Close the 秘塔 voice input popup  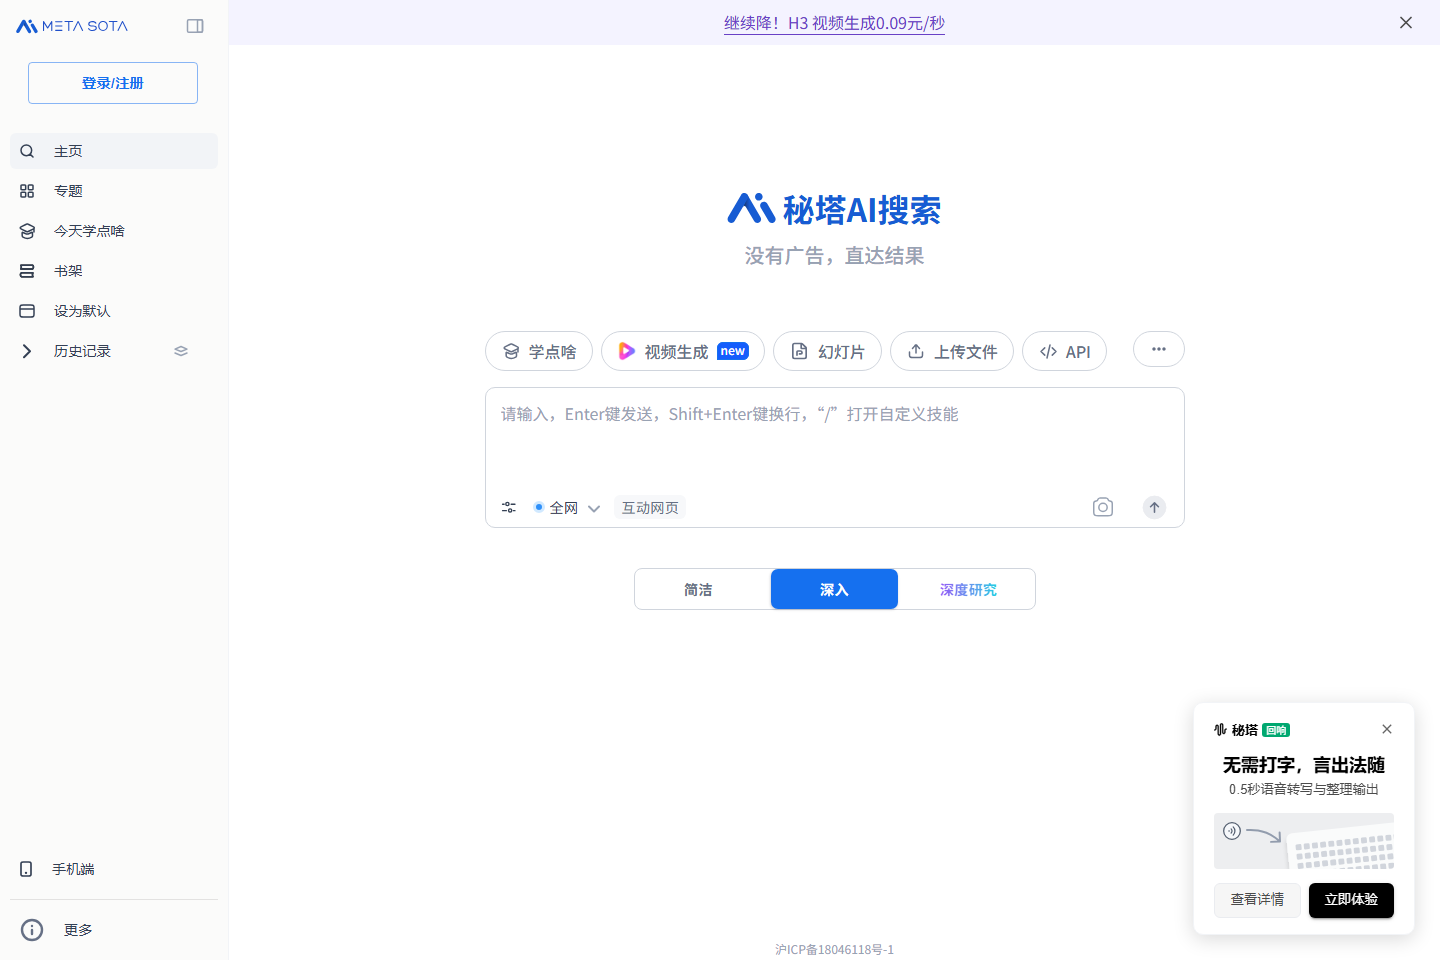coord(1387,729)
